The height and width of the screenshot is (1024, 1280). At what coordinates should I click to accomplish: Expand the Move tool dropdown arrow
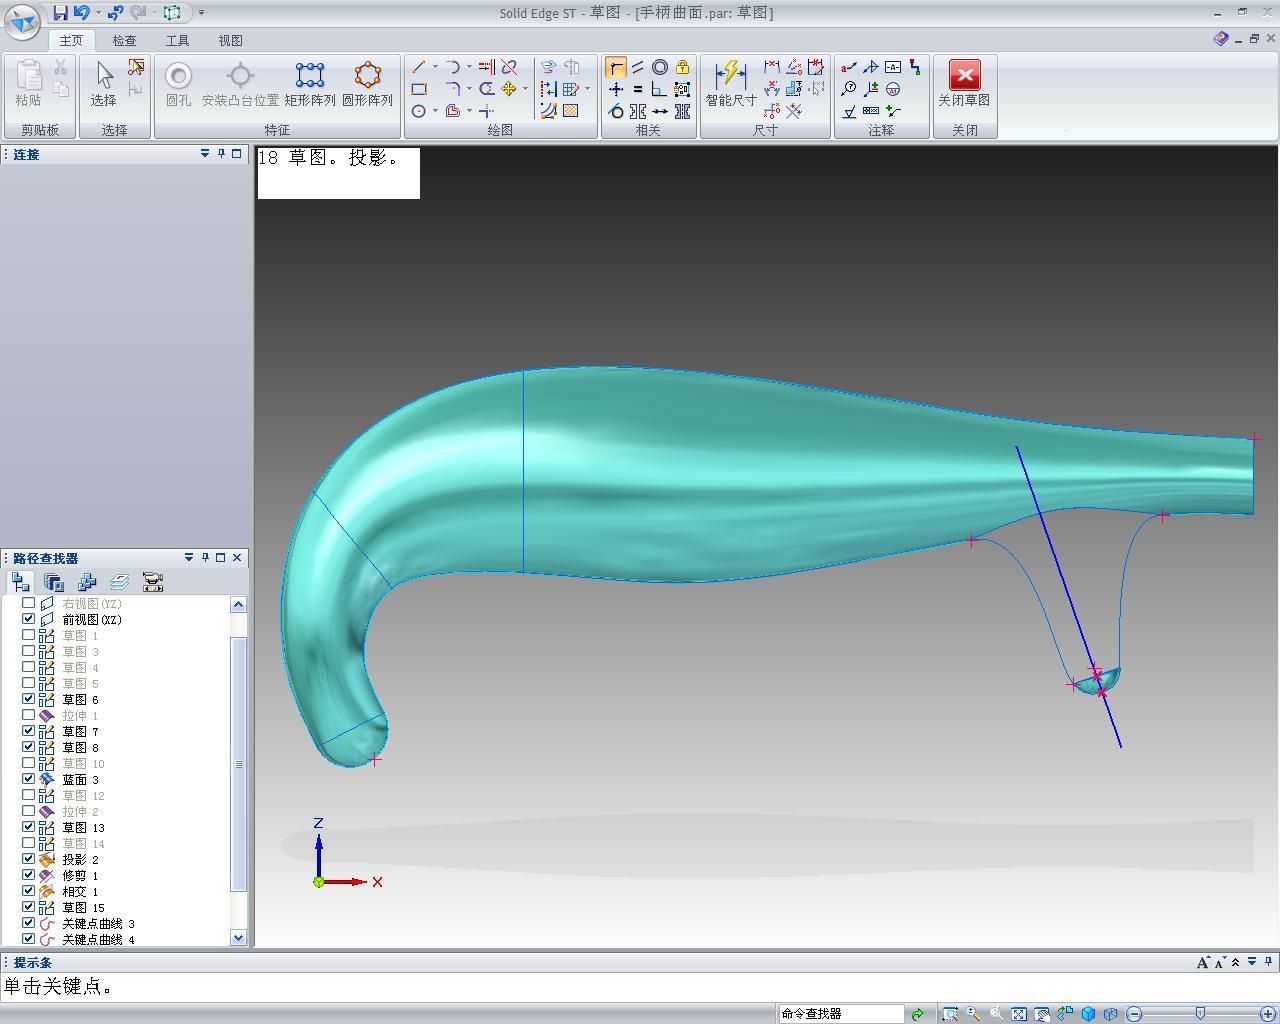tap(525, 89)
